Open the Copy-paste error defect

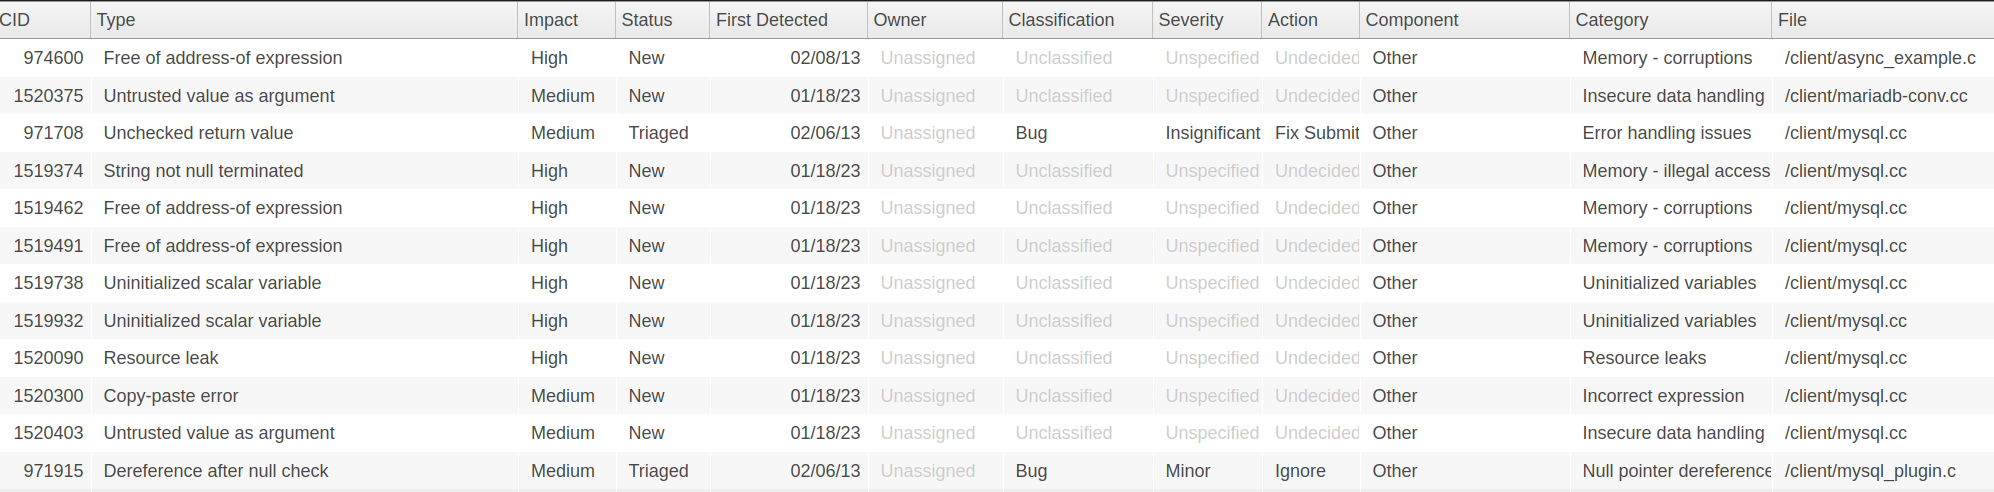point(171,396)
